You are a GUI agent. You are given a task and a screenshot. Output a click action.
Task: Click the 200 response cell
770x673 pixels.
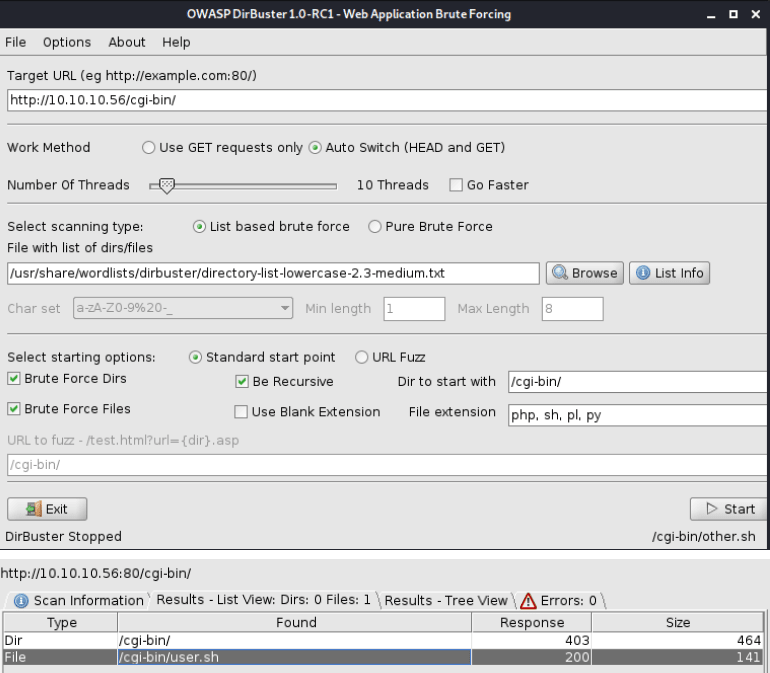532,657
